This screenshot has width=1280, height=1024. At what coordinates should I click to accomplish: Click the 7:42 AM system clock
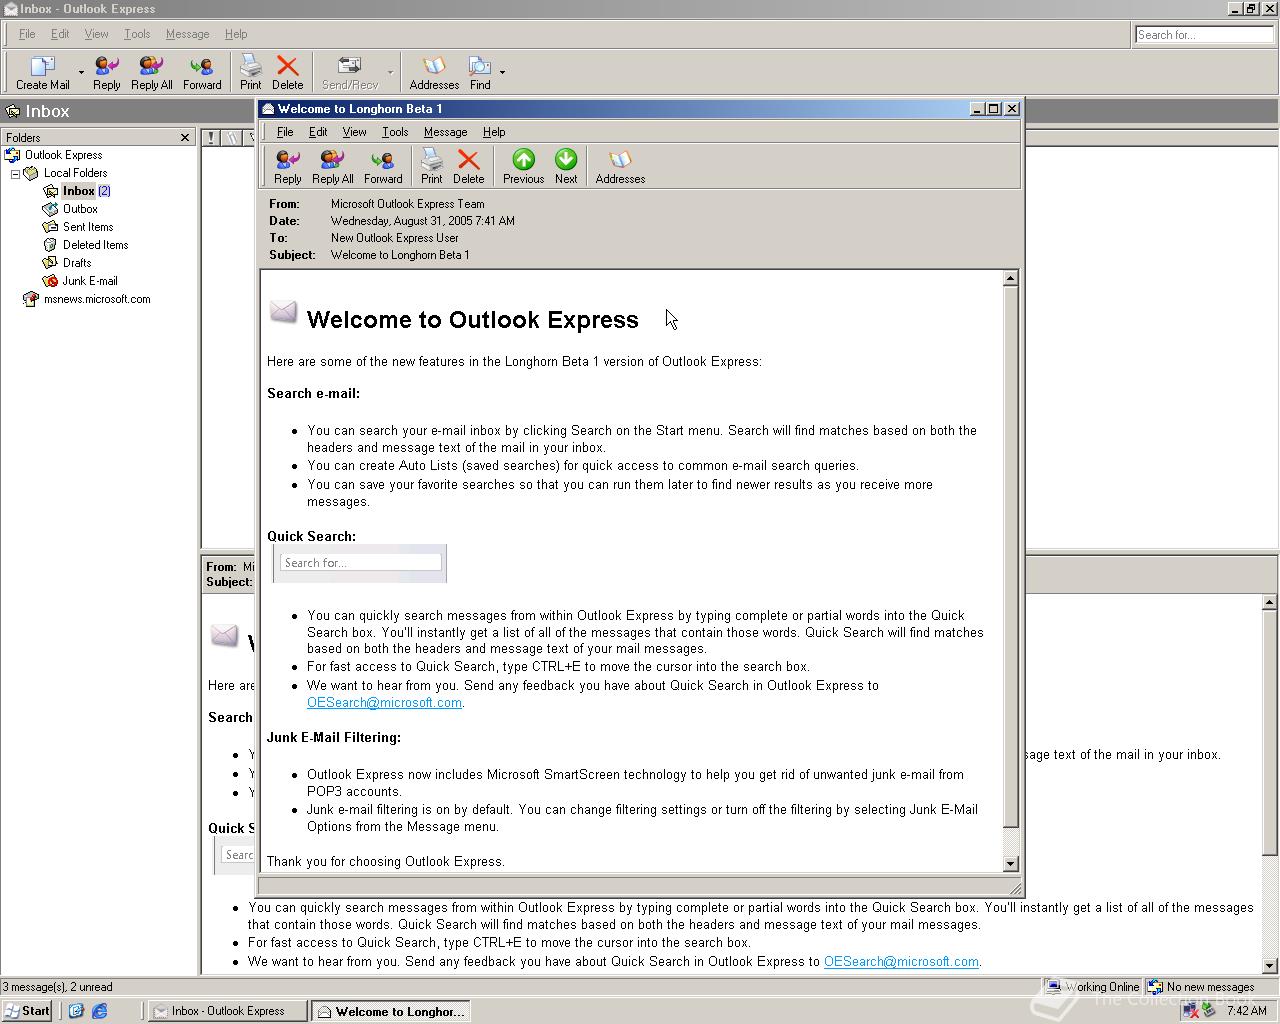pos(1246,1011)
